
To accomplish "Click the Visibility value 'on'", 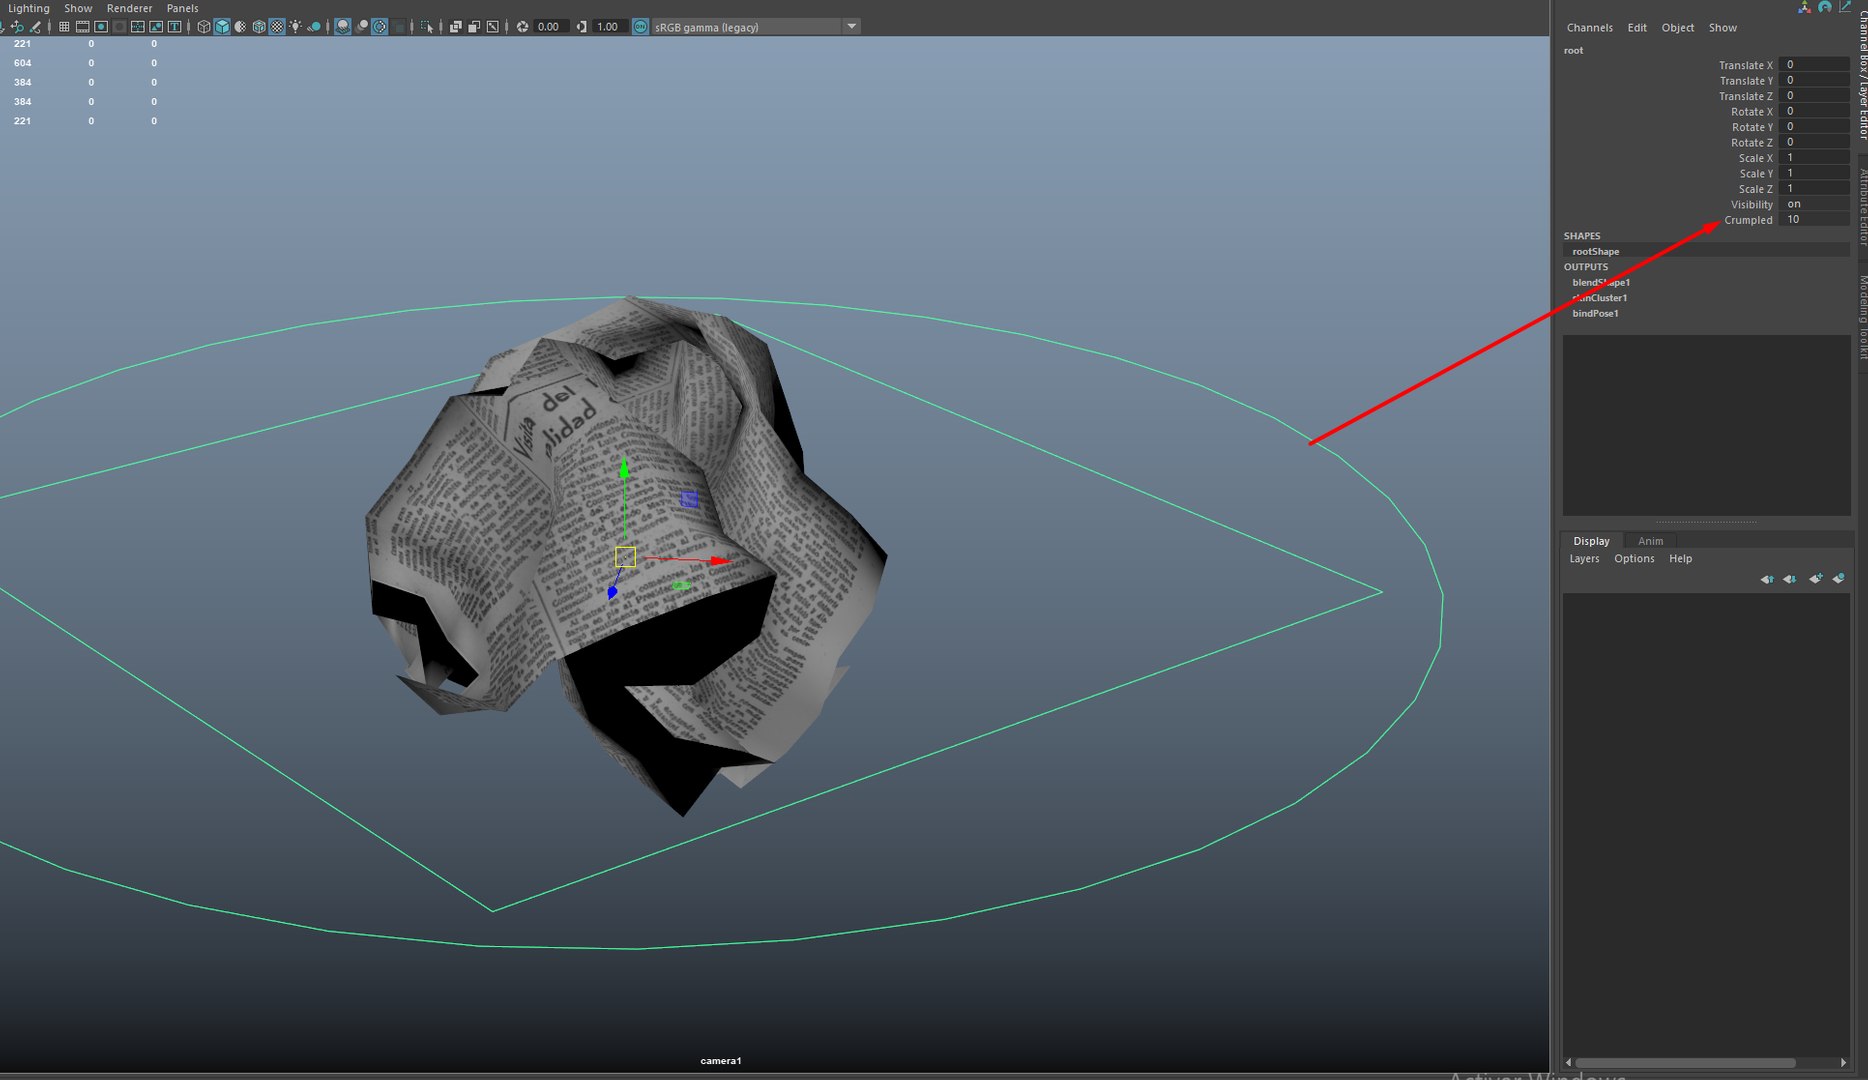I will point(1814,204).
